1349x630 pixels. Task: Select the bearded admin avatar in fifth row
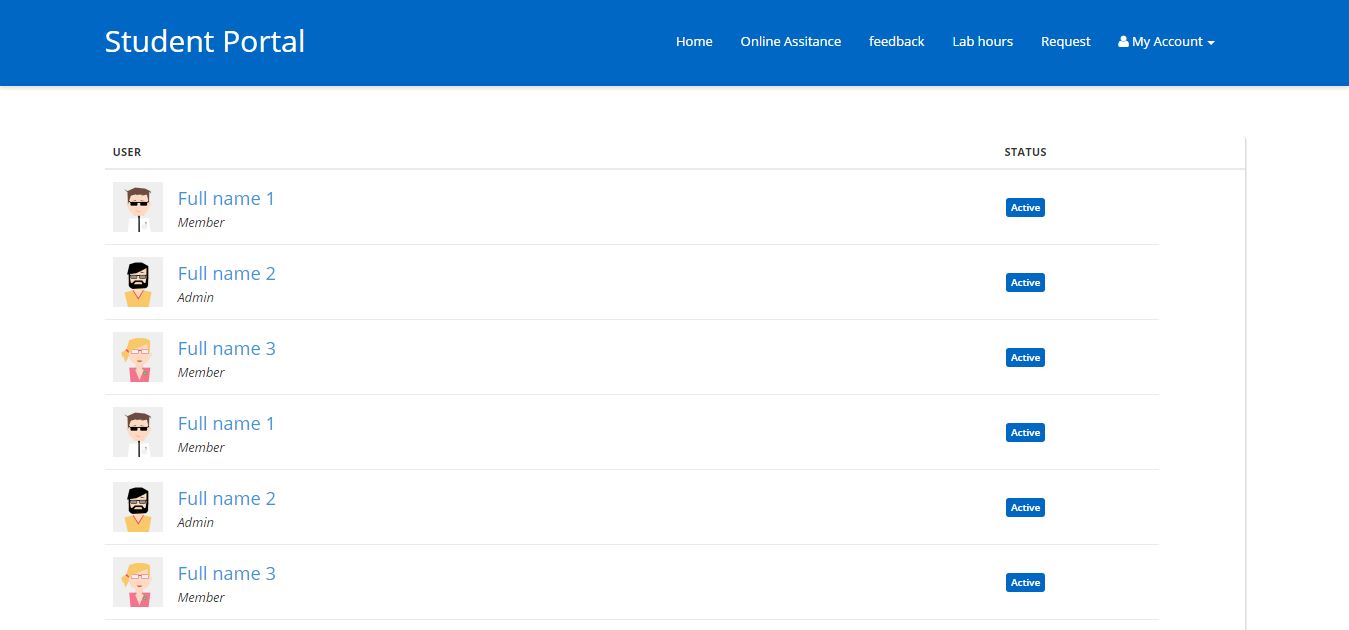[138, 507]
